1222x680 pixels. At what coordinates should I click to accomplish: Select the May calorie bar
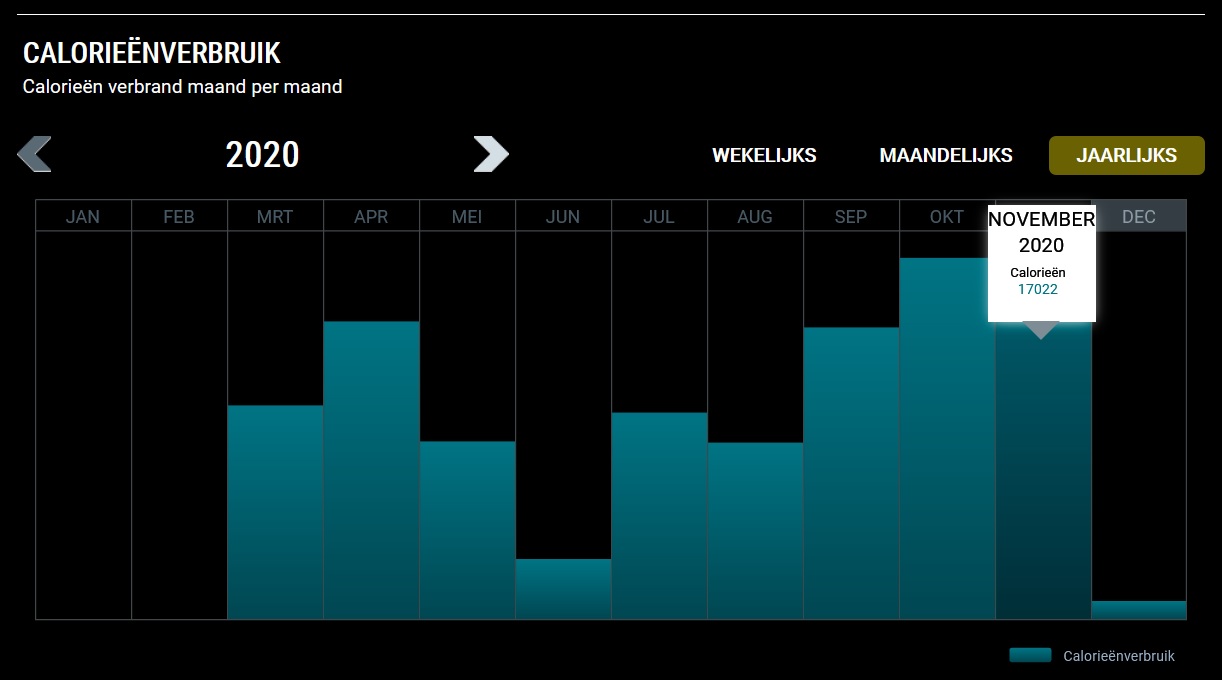tap(467, 530)
